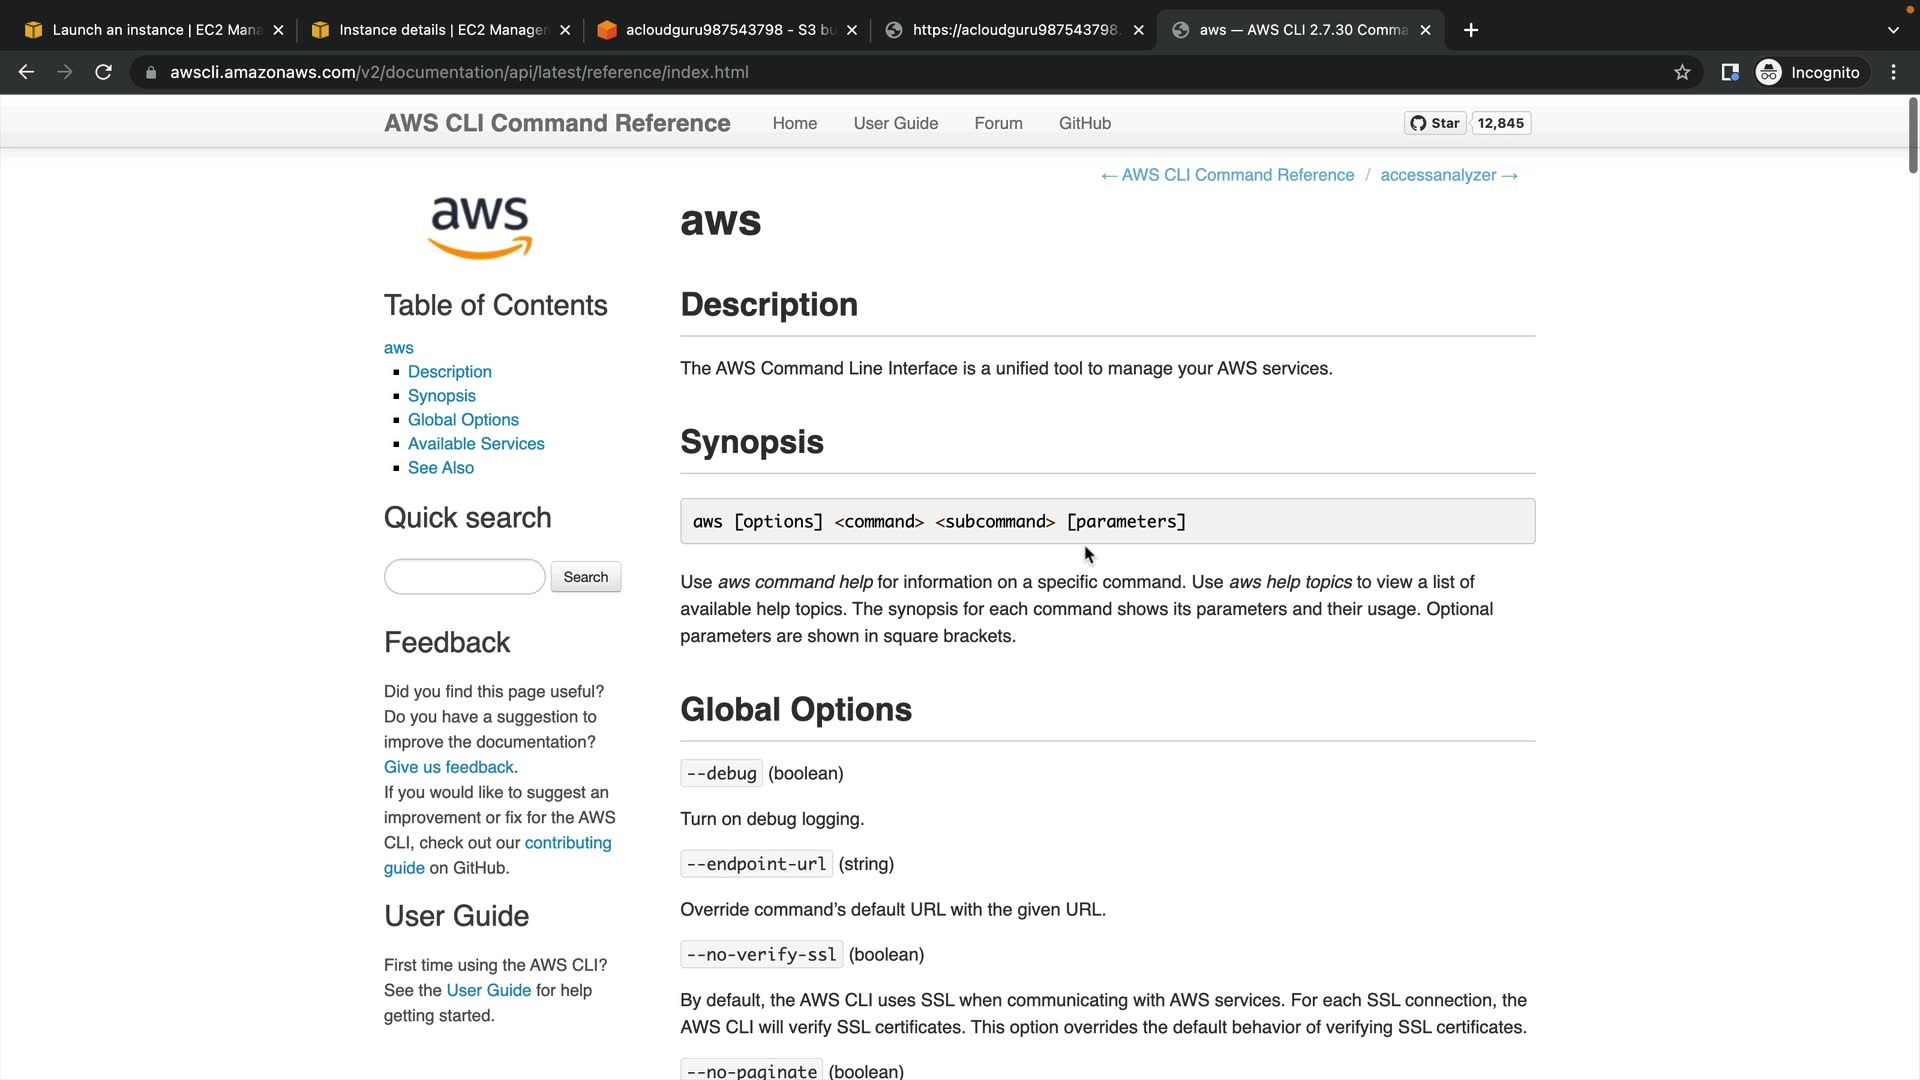Click the browser back arrow
The width and height of the screenshot is (1920, 1080).
(x=27, y=72)
